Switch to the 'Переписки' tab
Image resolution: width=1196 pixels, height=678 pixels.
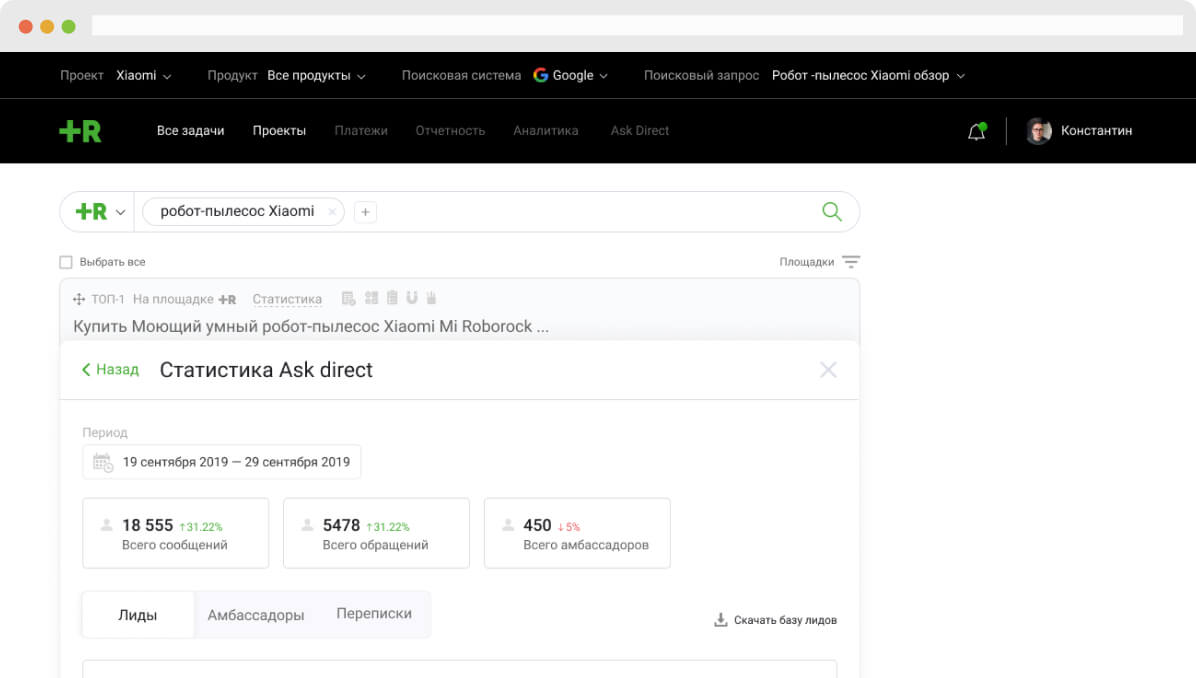pyautogui.click(x=374, y=614)
